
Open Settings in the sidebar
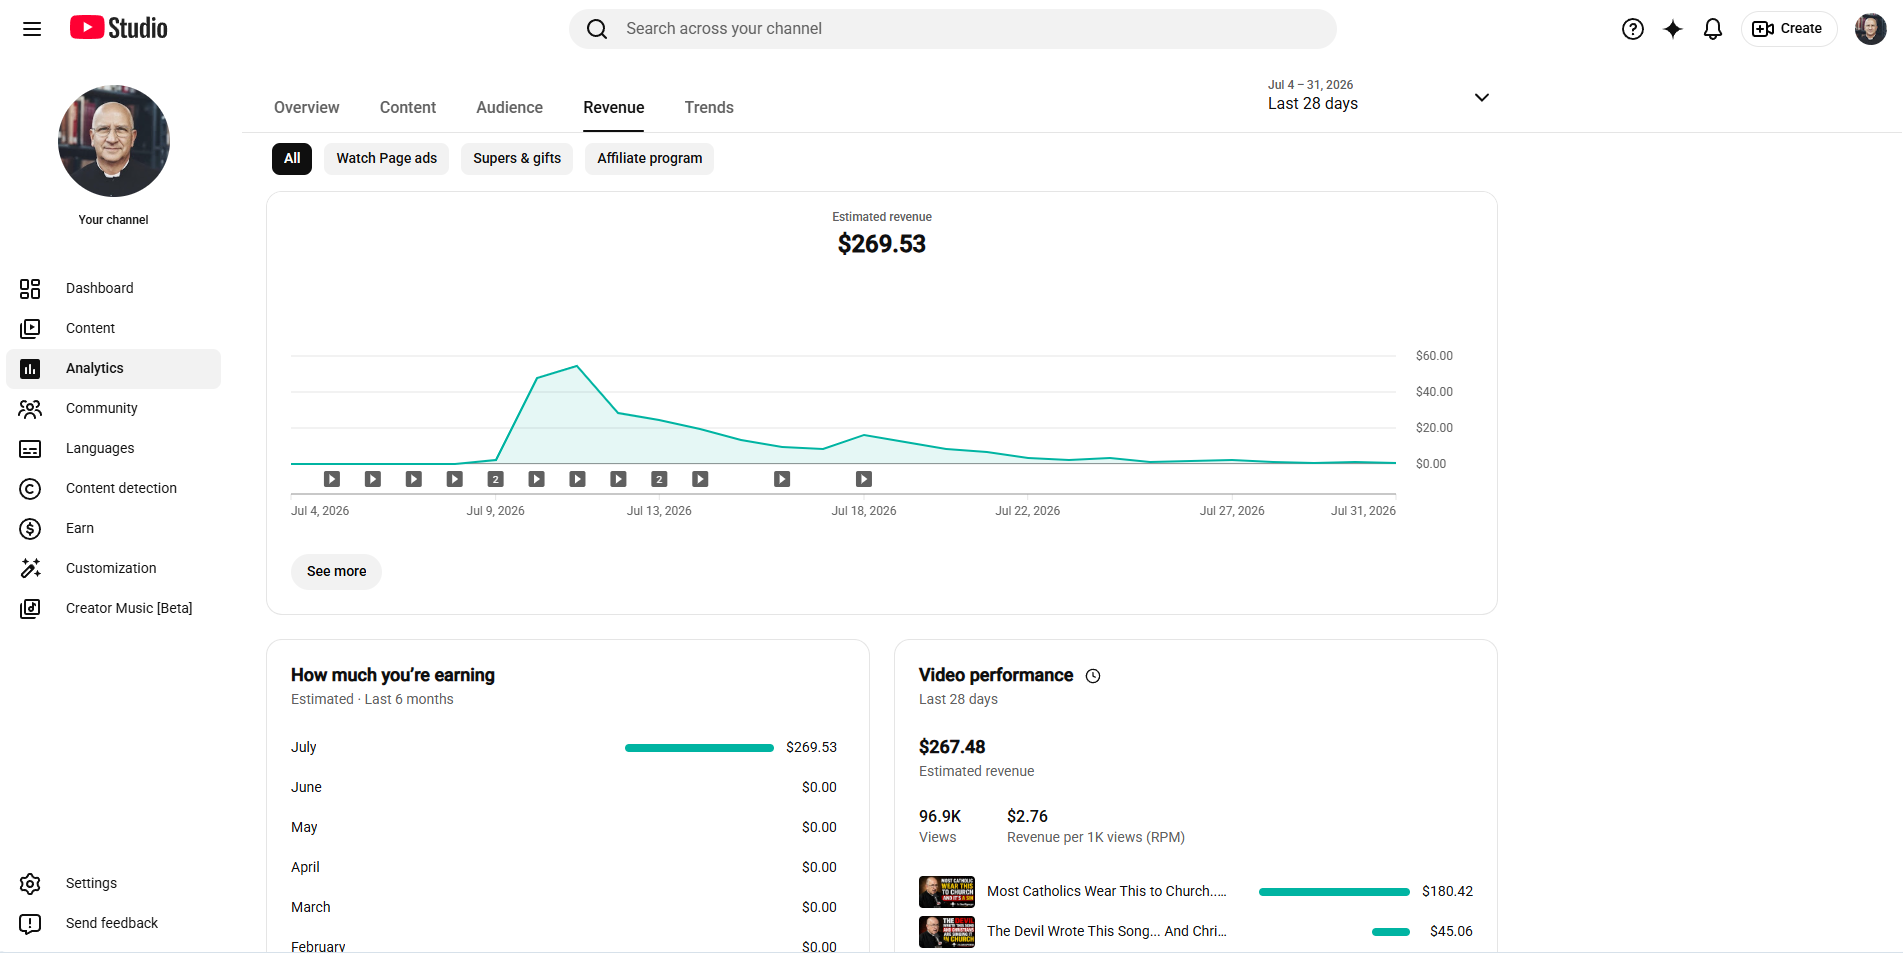(x=114, y=883)
